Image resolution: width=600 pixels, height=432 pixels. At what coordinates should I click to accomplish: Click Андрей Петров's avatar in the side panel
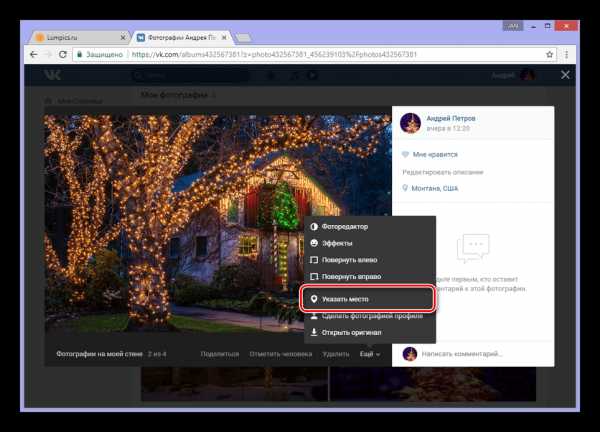click(x=410, y=123)
